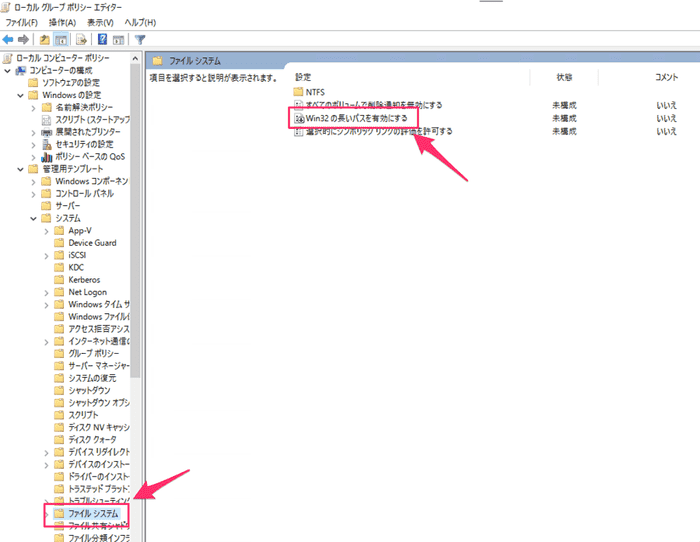This screenshot has width=700, height=542.
Task: Expand the インターネット通信の管理 node
Action: tap(46, 342)
